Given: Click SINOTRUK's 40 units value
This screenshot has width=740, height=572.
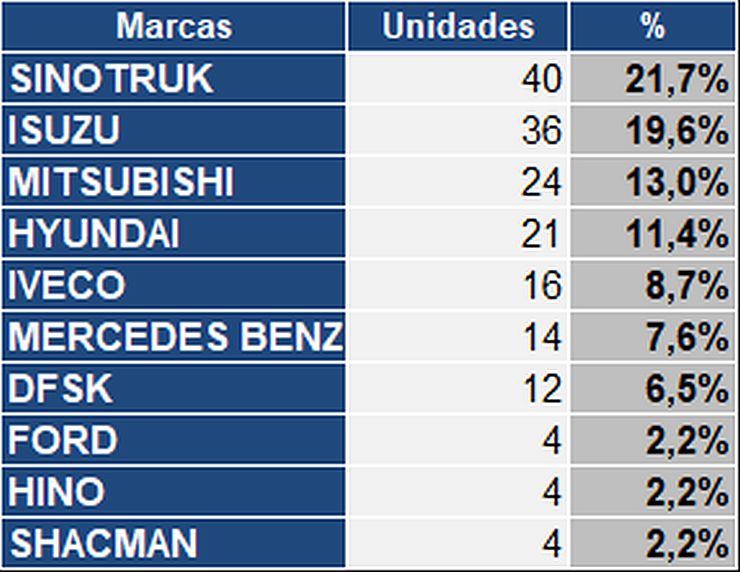Looking at the screenshot, I should tap(541, 80).
